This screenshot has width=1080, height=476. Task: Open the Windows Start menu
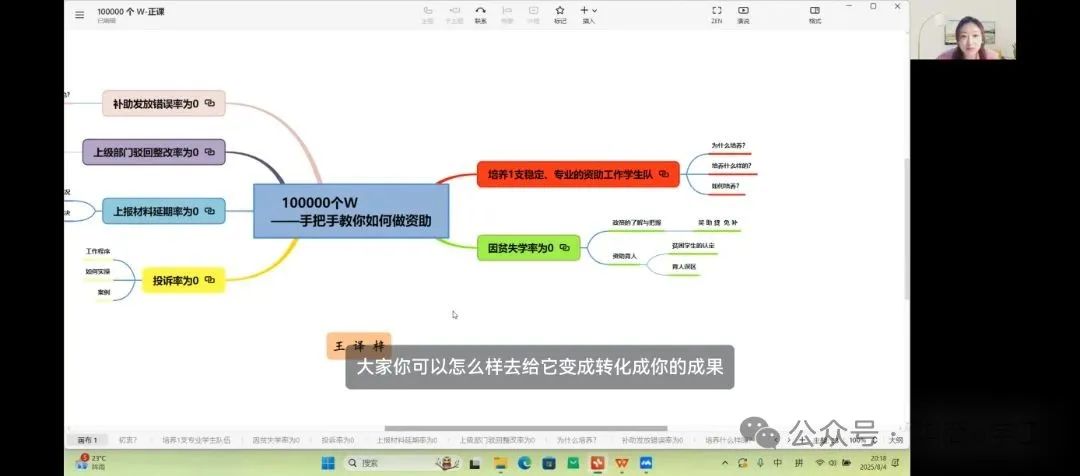point(326,463)
